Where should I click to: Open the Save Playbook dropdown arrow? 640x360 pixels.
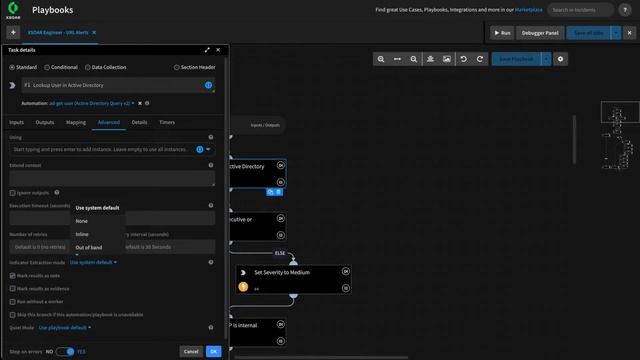[546, 59]
